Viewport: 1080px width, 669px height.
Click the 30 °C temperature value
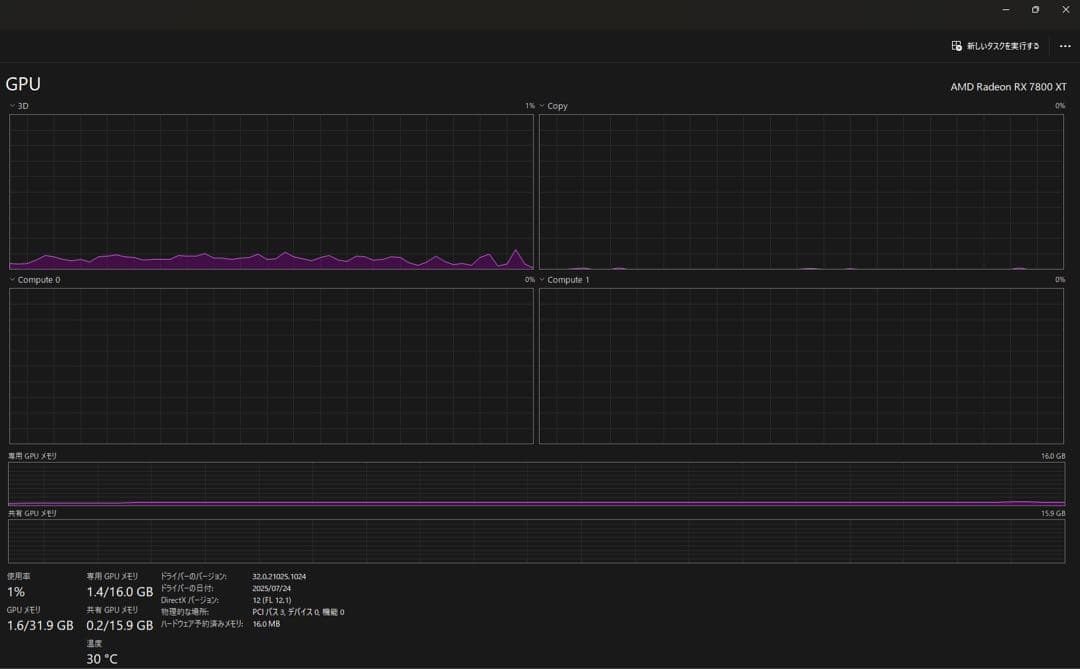tap(102, 659)
